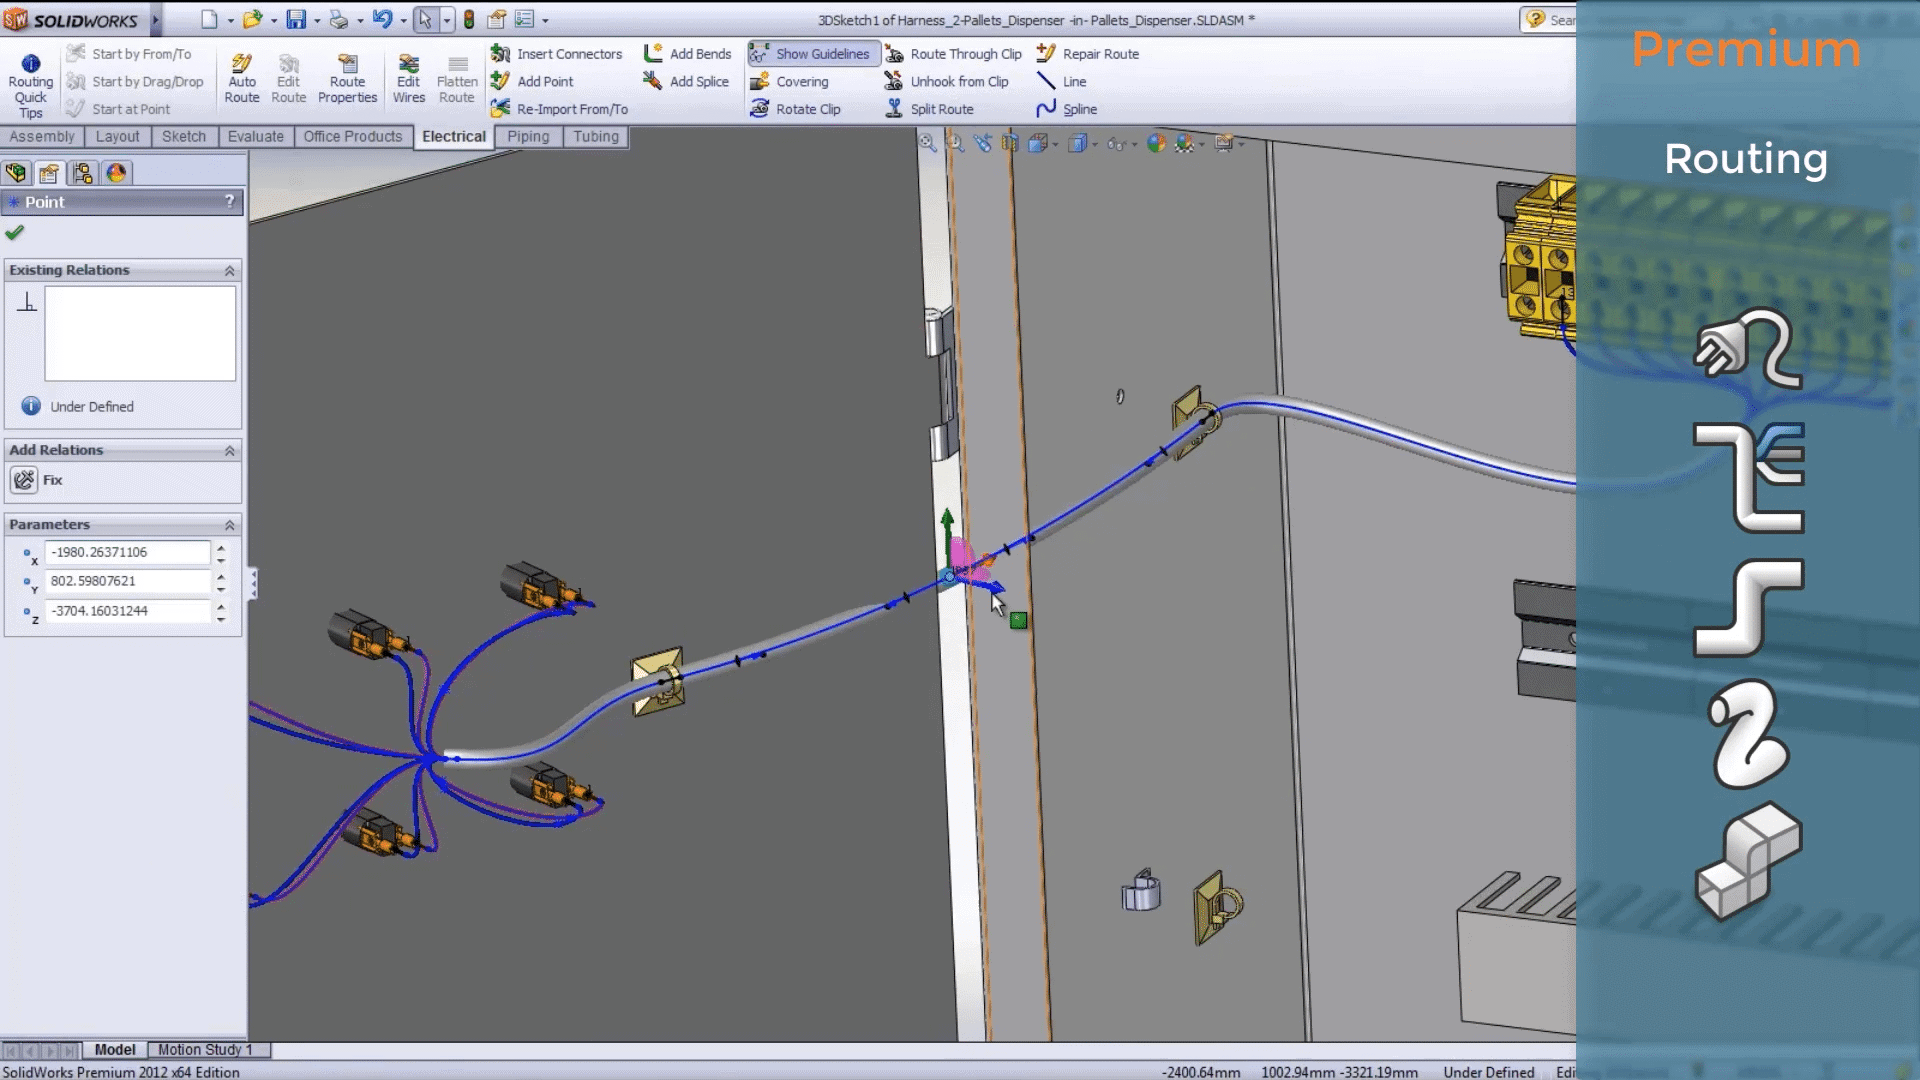Click the Add Splice tool
The width and height of the screenshot is (1920, 1080).
(x=686, y=82)
